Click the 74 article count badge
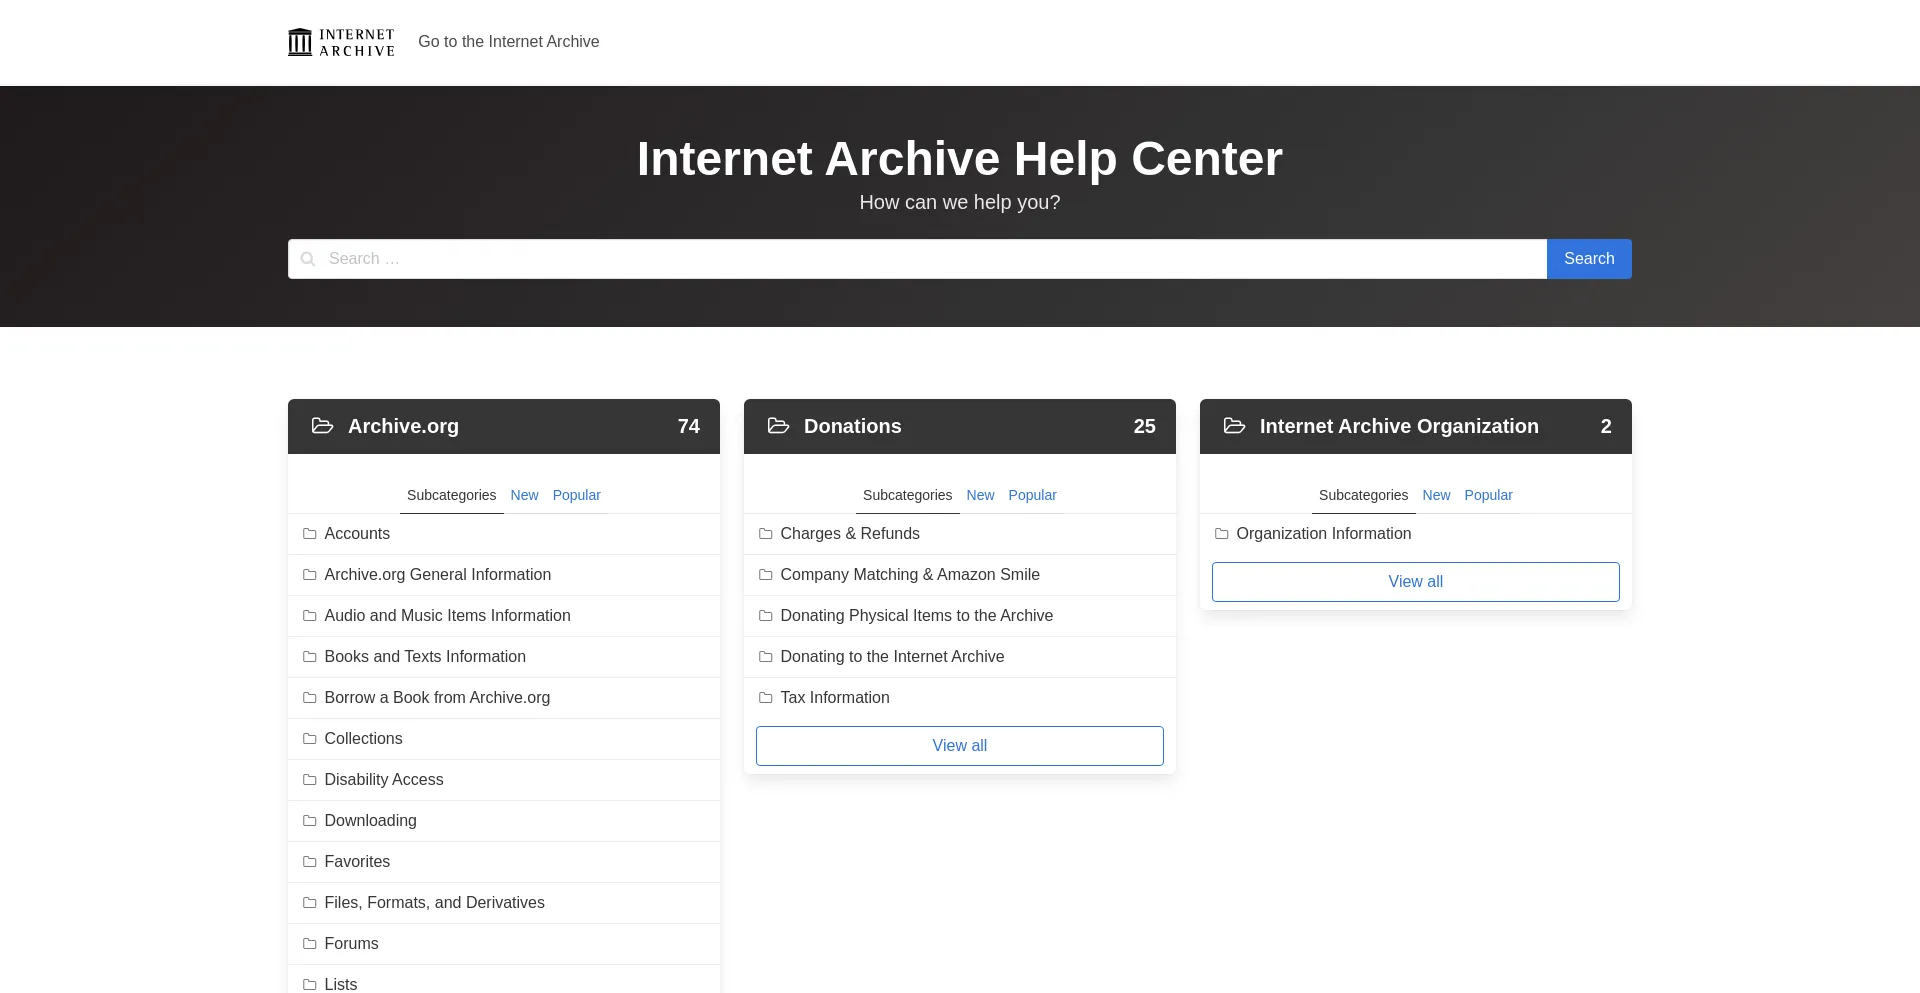This screenshot has height=993, width=1920. click(x=689, y=426)
